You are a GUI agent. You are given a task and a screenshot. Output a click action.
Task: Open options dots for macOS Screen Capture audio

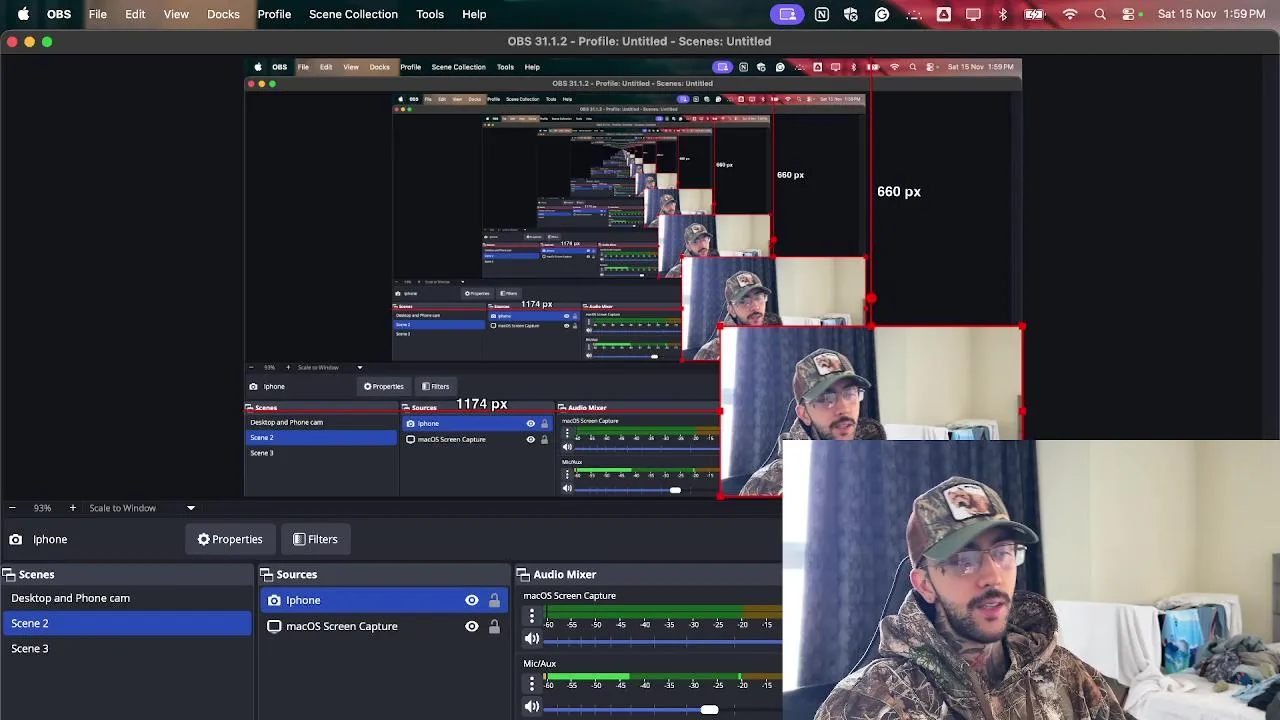pos(532,616)
